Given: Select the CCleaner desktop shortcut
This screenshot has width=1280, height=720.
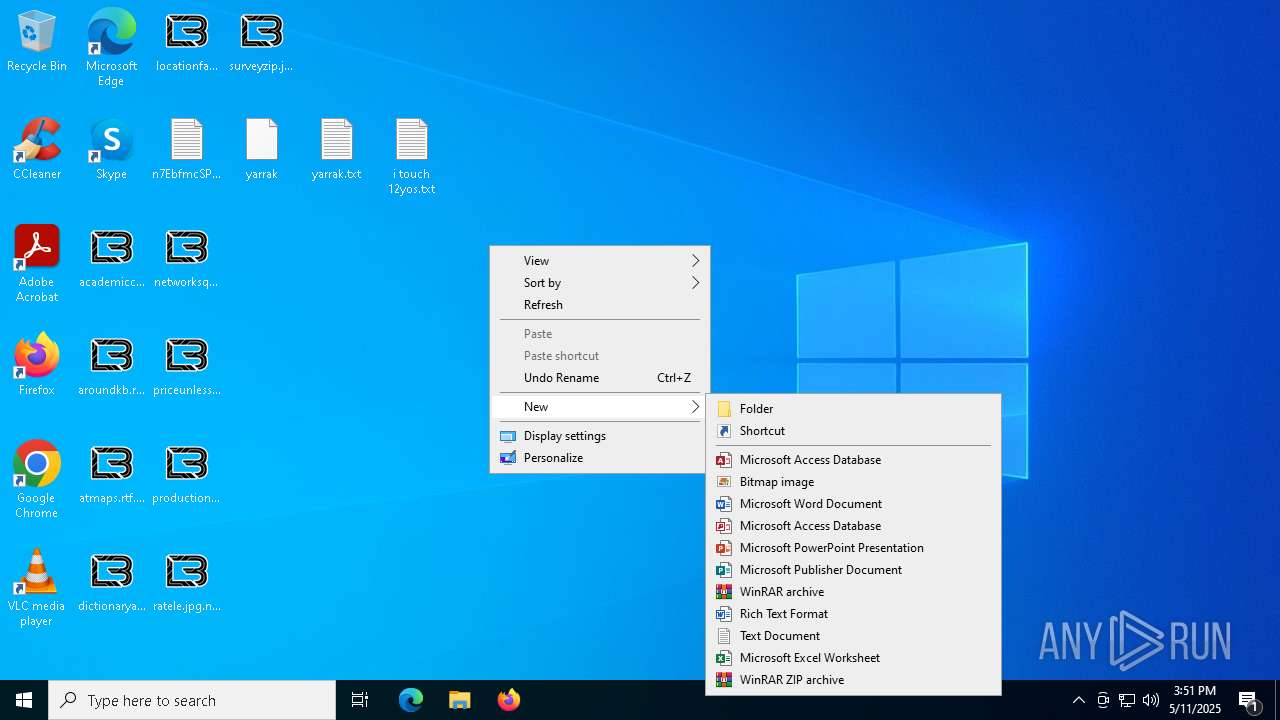Looking at the screenshot, I should pos(37,150).
